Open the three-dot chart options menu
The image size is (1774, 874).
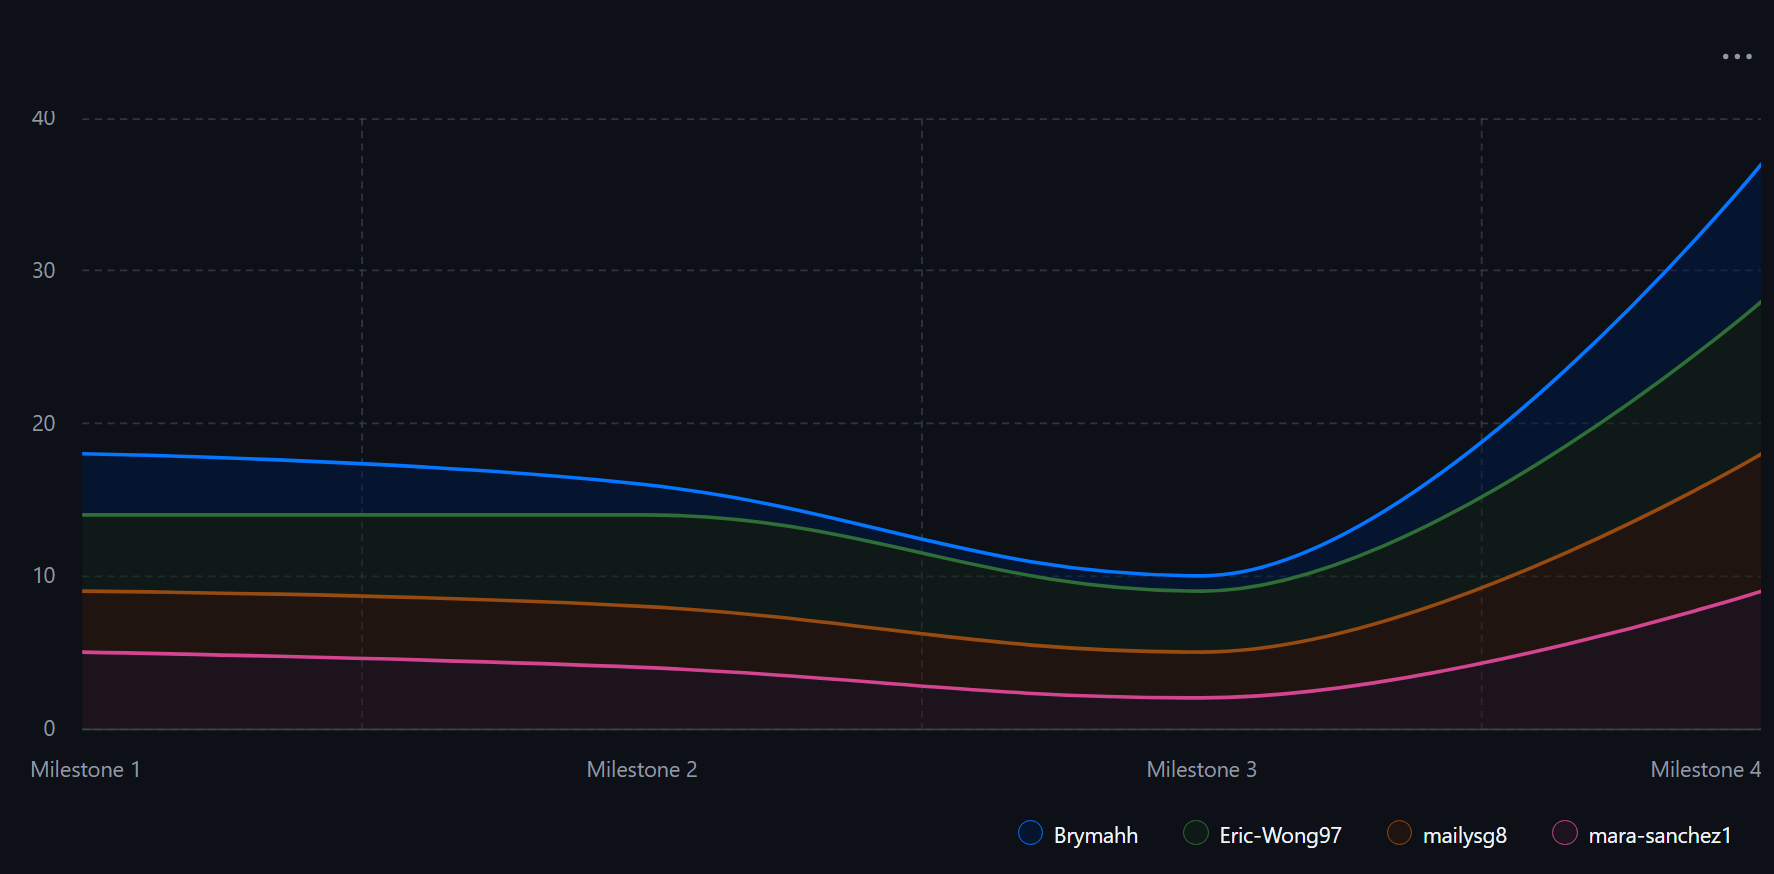[1736, 57]
